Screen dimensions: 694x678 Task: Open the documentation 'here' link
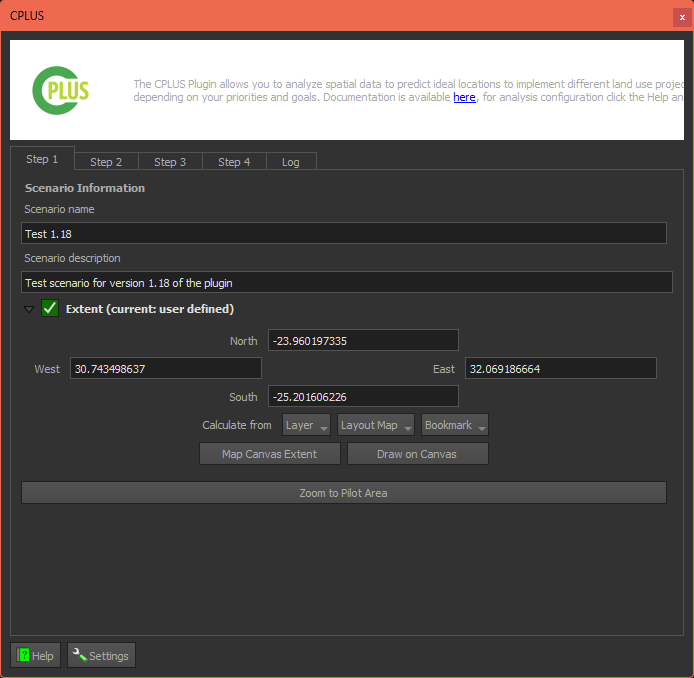coord(464,97)
